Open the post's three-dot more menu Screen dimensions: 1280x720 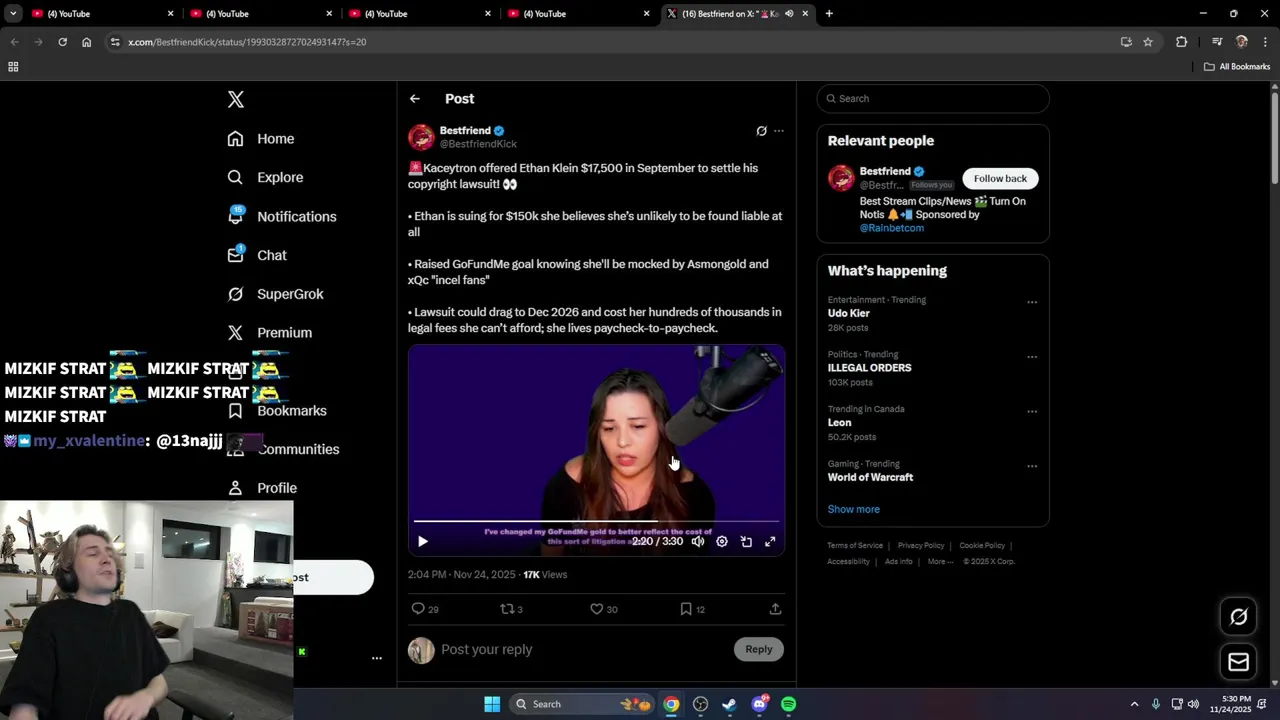(x=779, y=131)
